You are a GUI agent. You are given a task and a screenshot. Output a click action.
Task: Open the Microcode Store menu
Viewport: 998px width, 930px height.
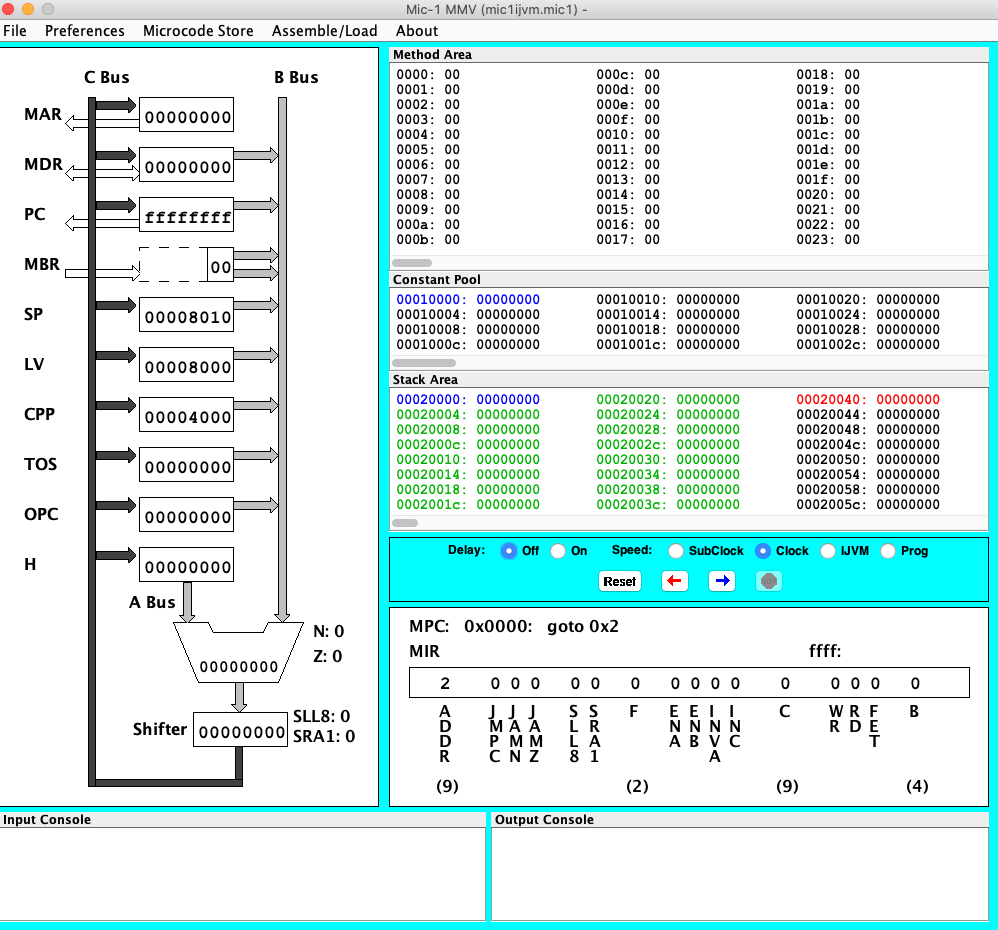coord(198,31)
